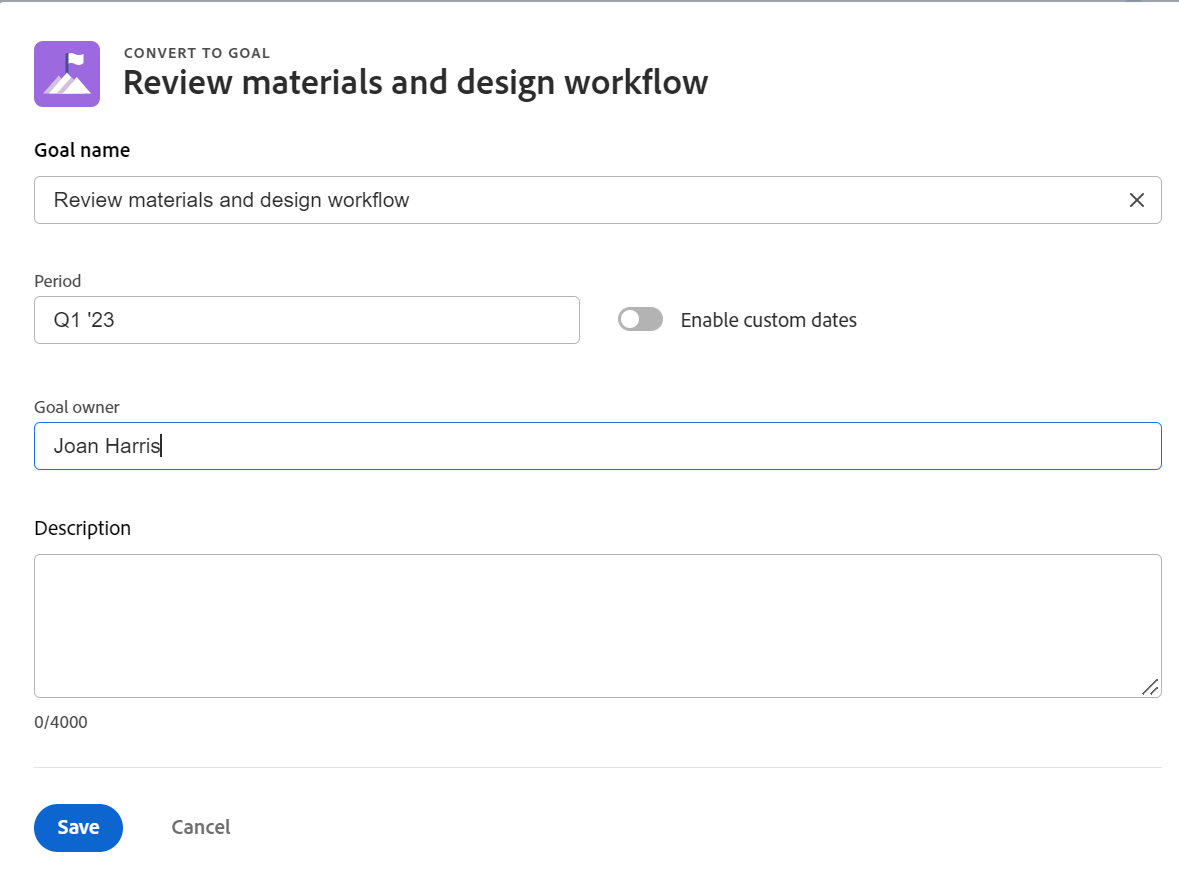
Task: Place cursor right after "Joan Harris" text
Action: (162, 446)
